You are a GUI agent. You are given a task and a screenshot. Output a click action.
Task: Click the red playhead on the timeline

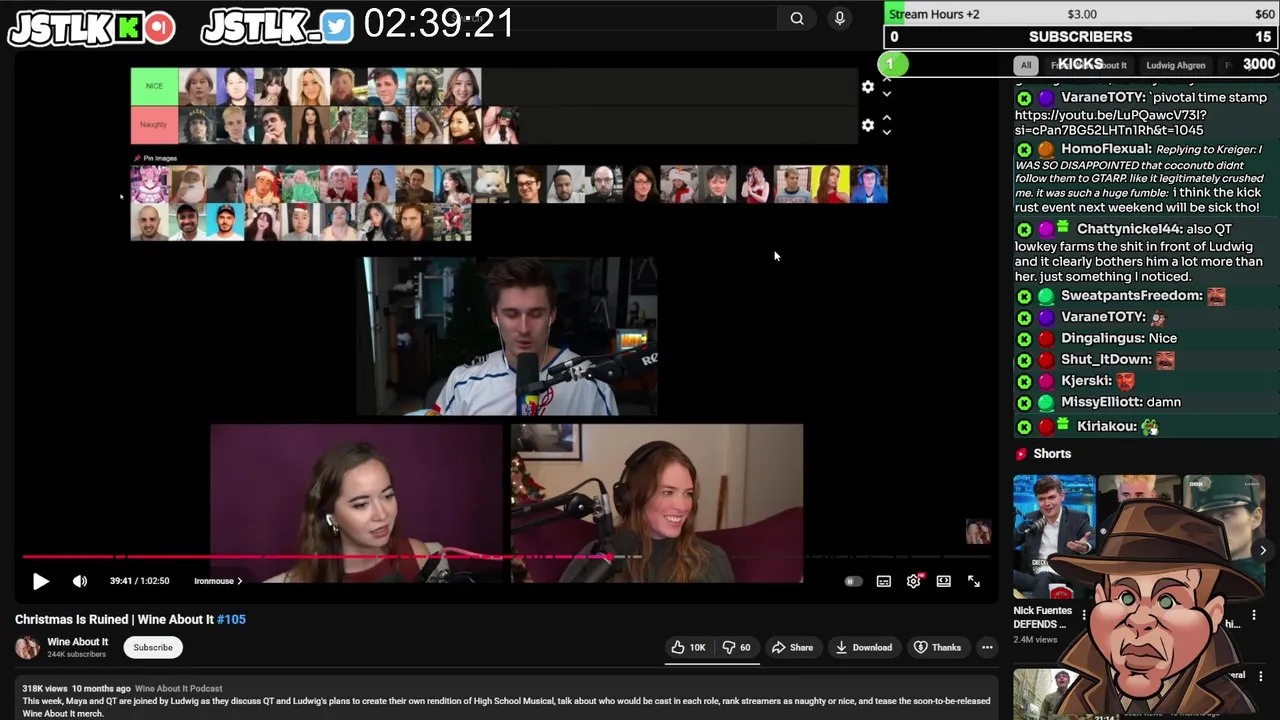608,557
